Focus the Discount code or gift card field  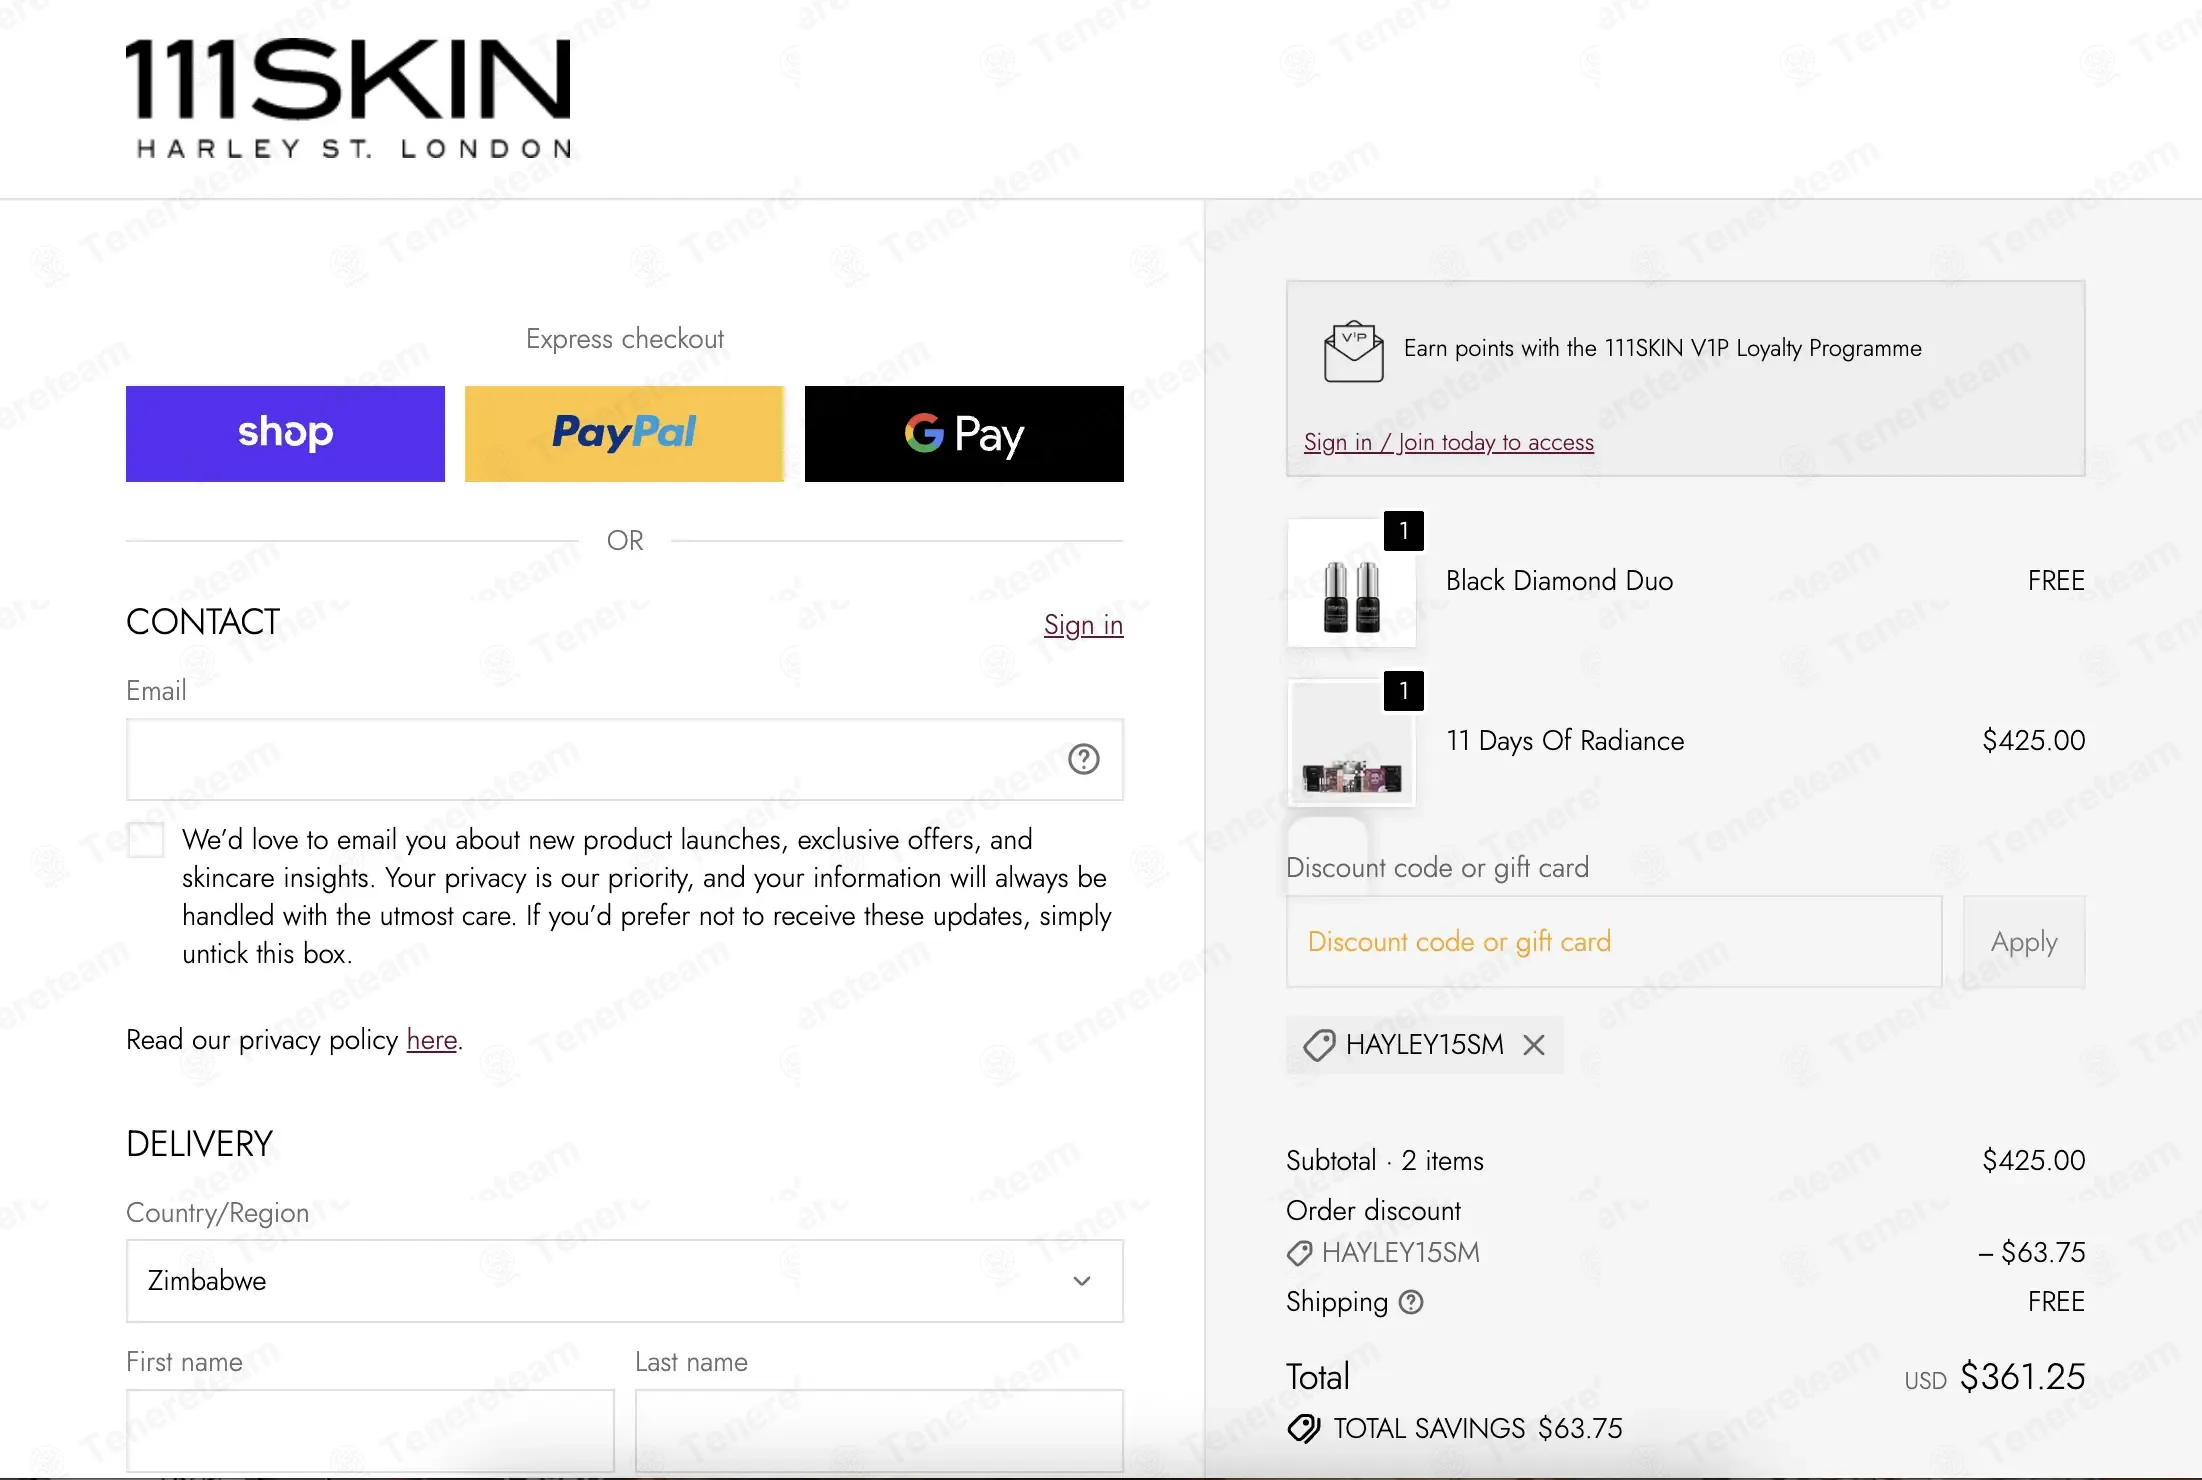click(x=1614, y=942)
